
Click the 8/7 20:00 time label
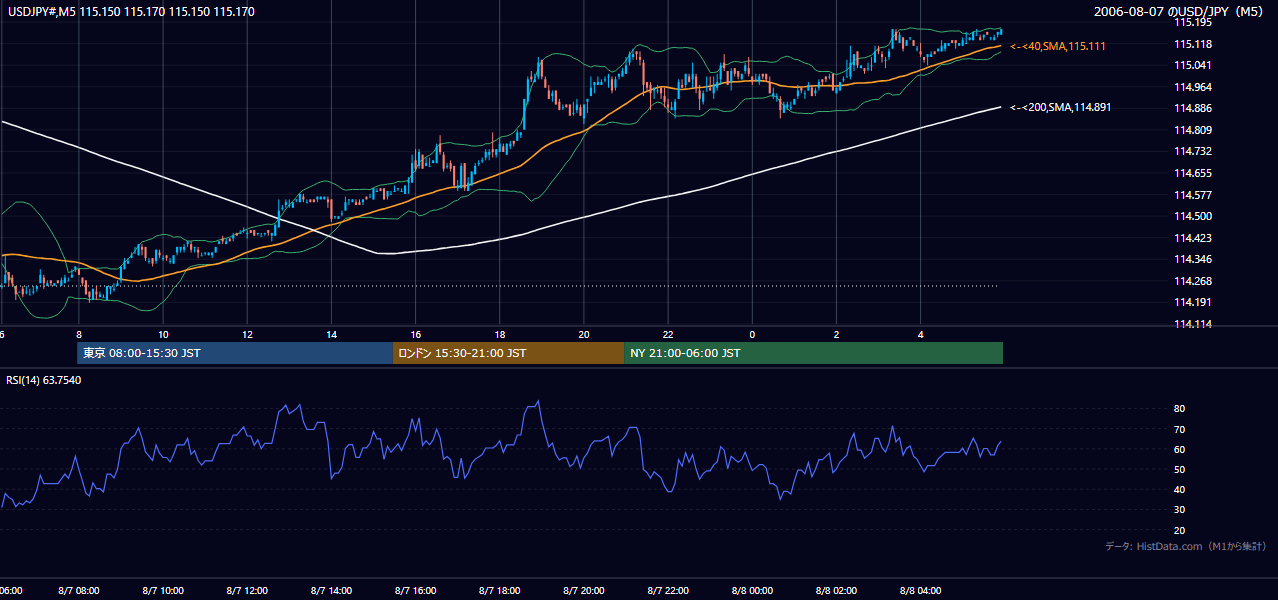(583, 591)
